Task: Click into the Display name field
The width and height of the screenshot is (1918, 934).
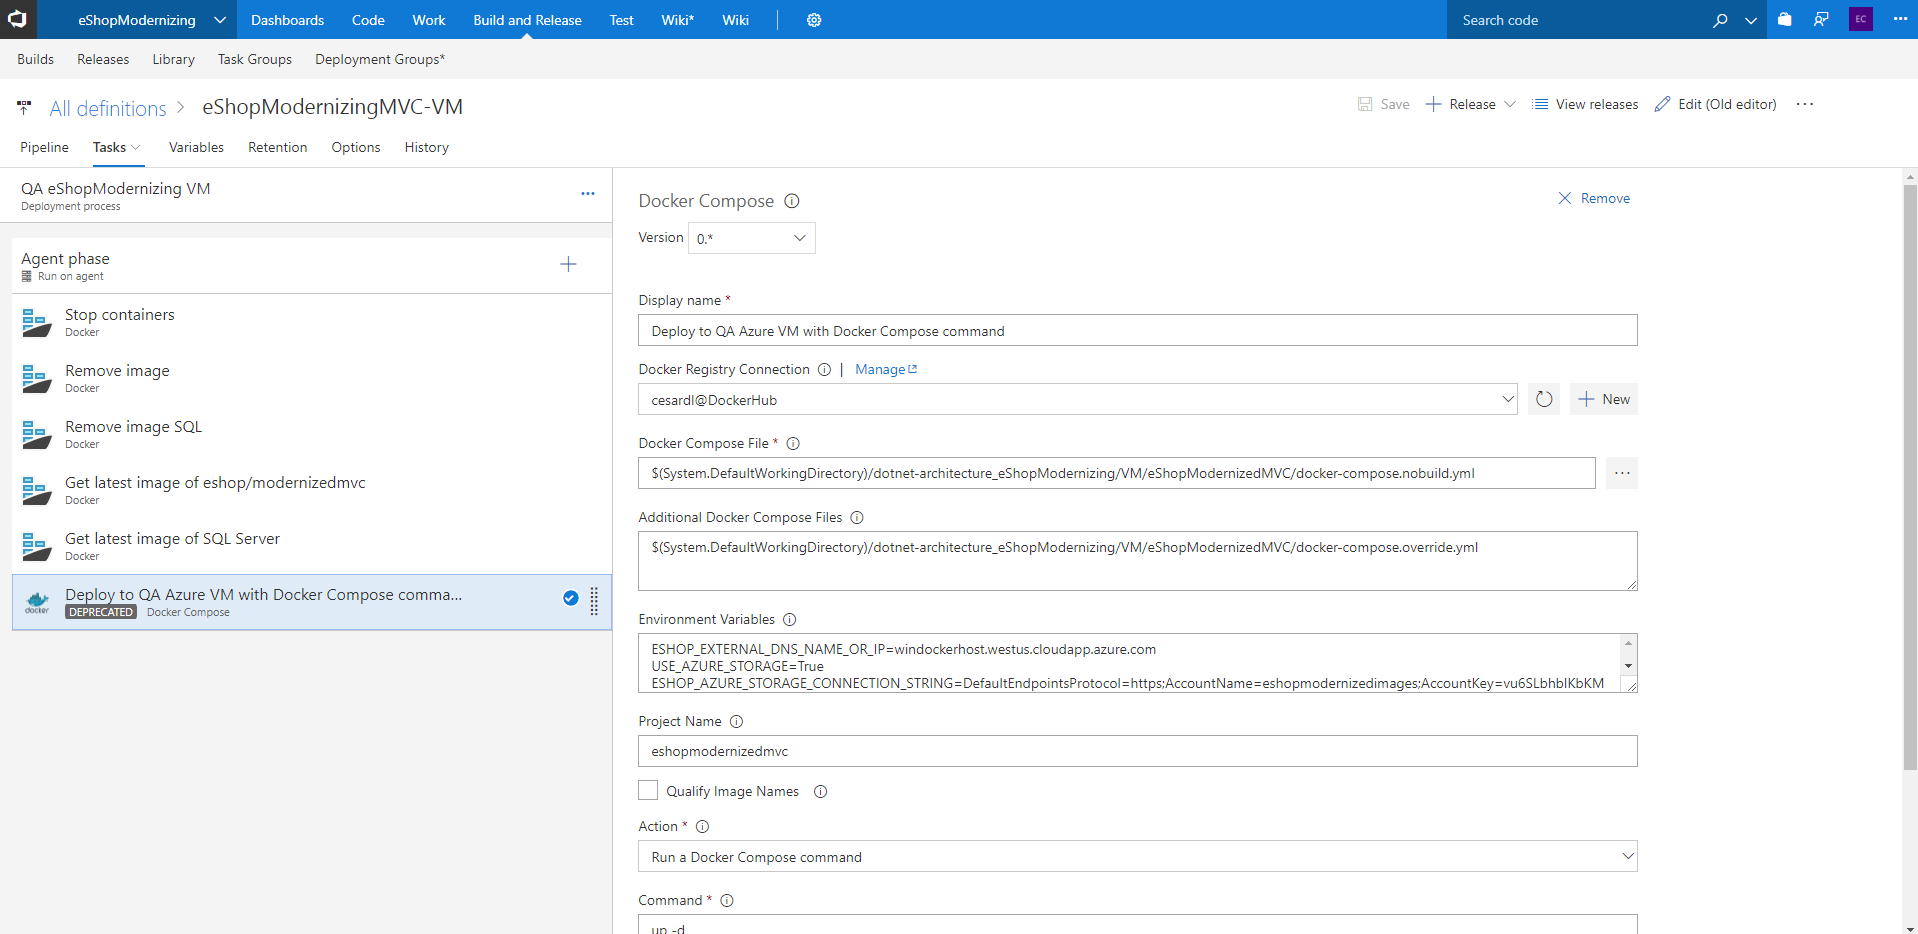Action: (x=1138, y=330)
